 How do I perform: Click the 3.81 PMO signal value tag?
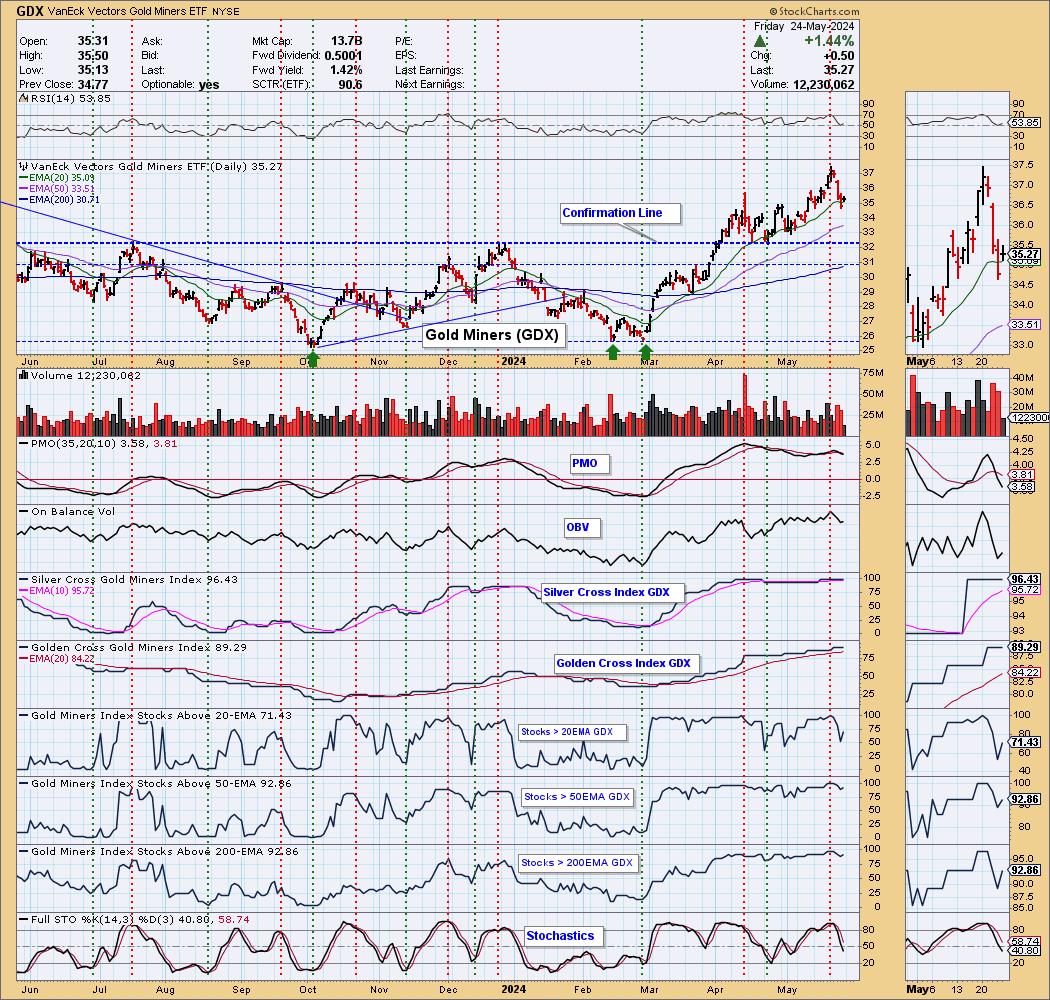coord(1023,475)
